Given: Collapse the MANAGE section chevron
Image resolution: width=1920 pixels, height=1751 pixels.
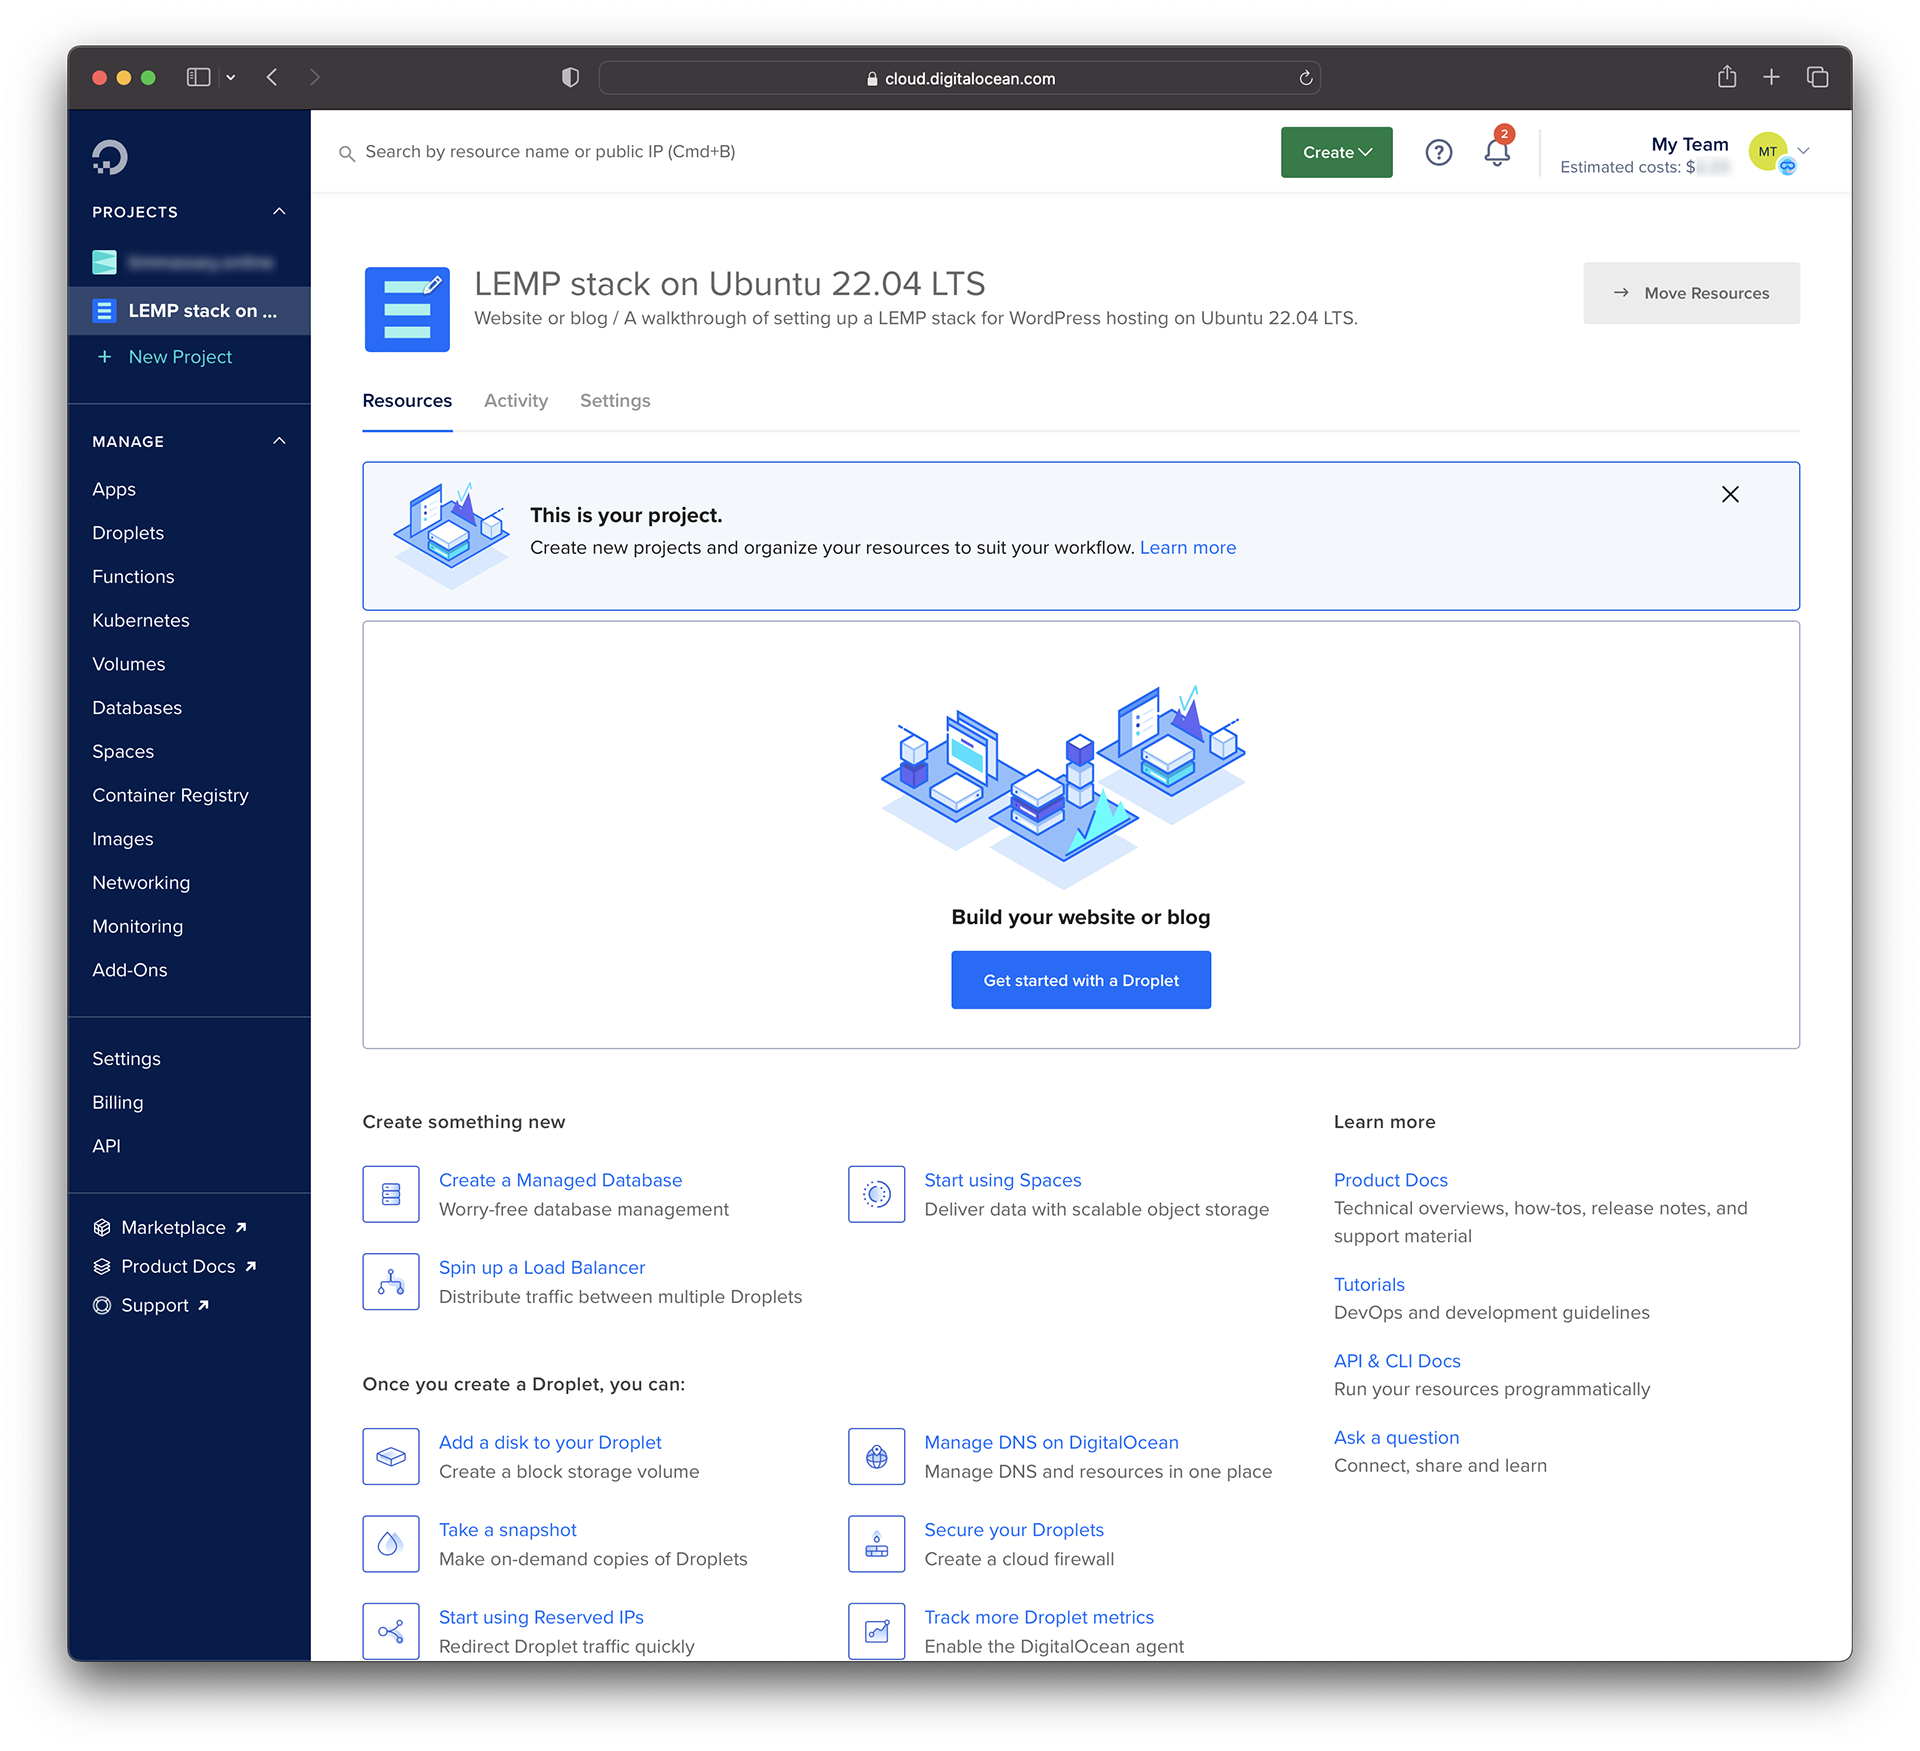Looking at the screenshot, I should pyautogui.click(x=279, y=440).
